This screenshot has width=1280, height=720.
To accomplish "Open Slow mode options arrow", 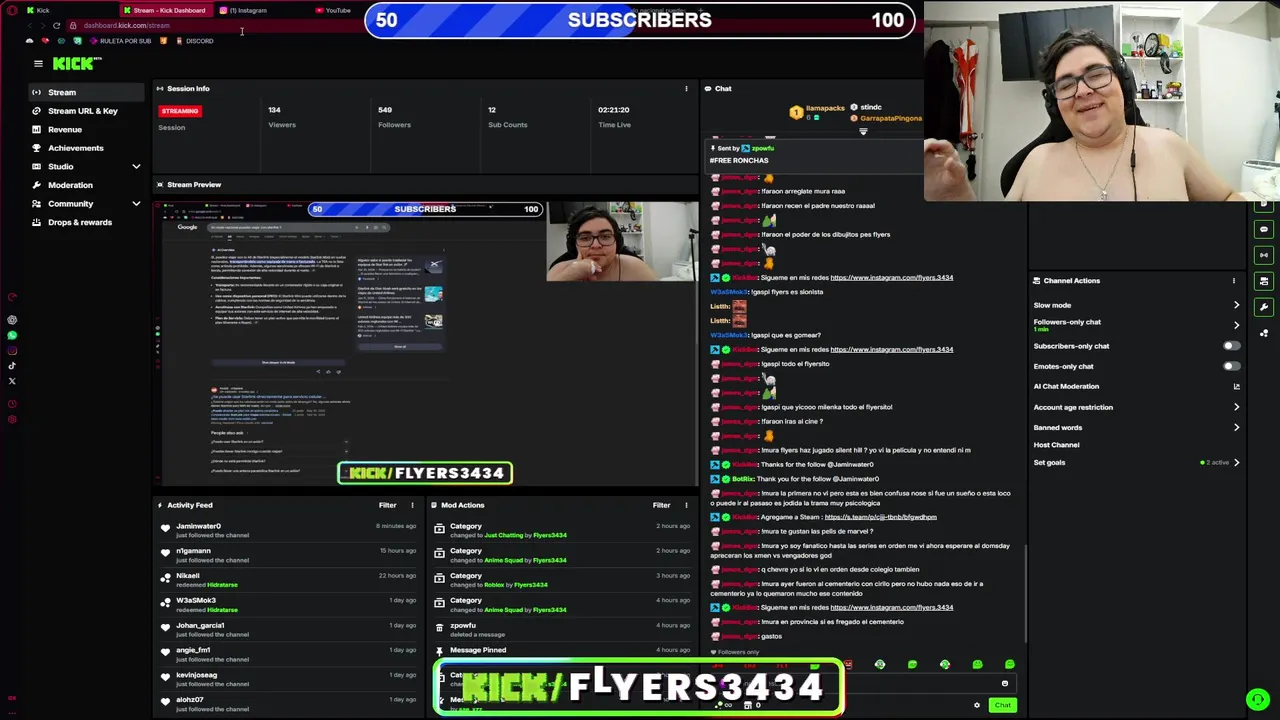I will point(1236,305).
